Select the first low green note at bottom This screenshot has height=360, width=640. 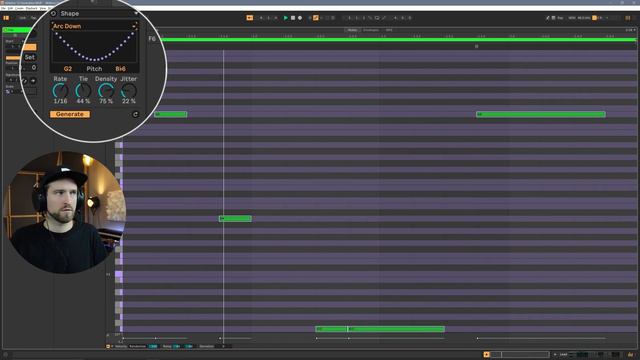point(331,329)
